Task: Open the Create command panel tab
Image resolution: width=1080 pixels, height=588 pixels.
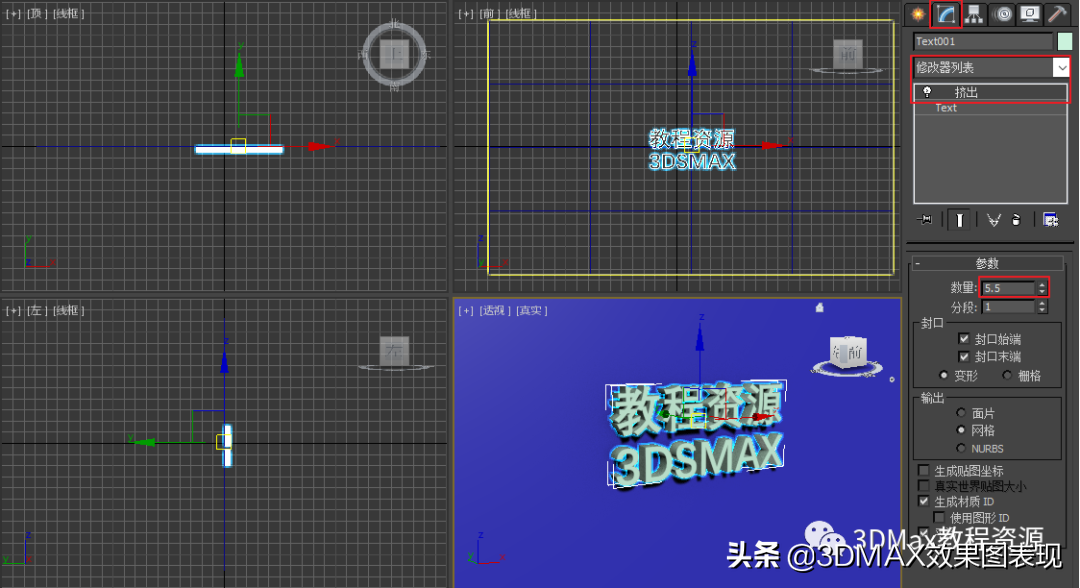Action: click(x=917, y=14)
